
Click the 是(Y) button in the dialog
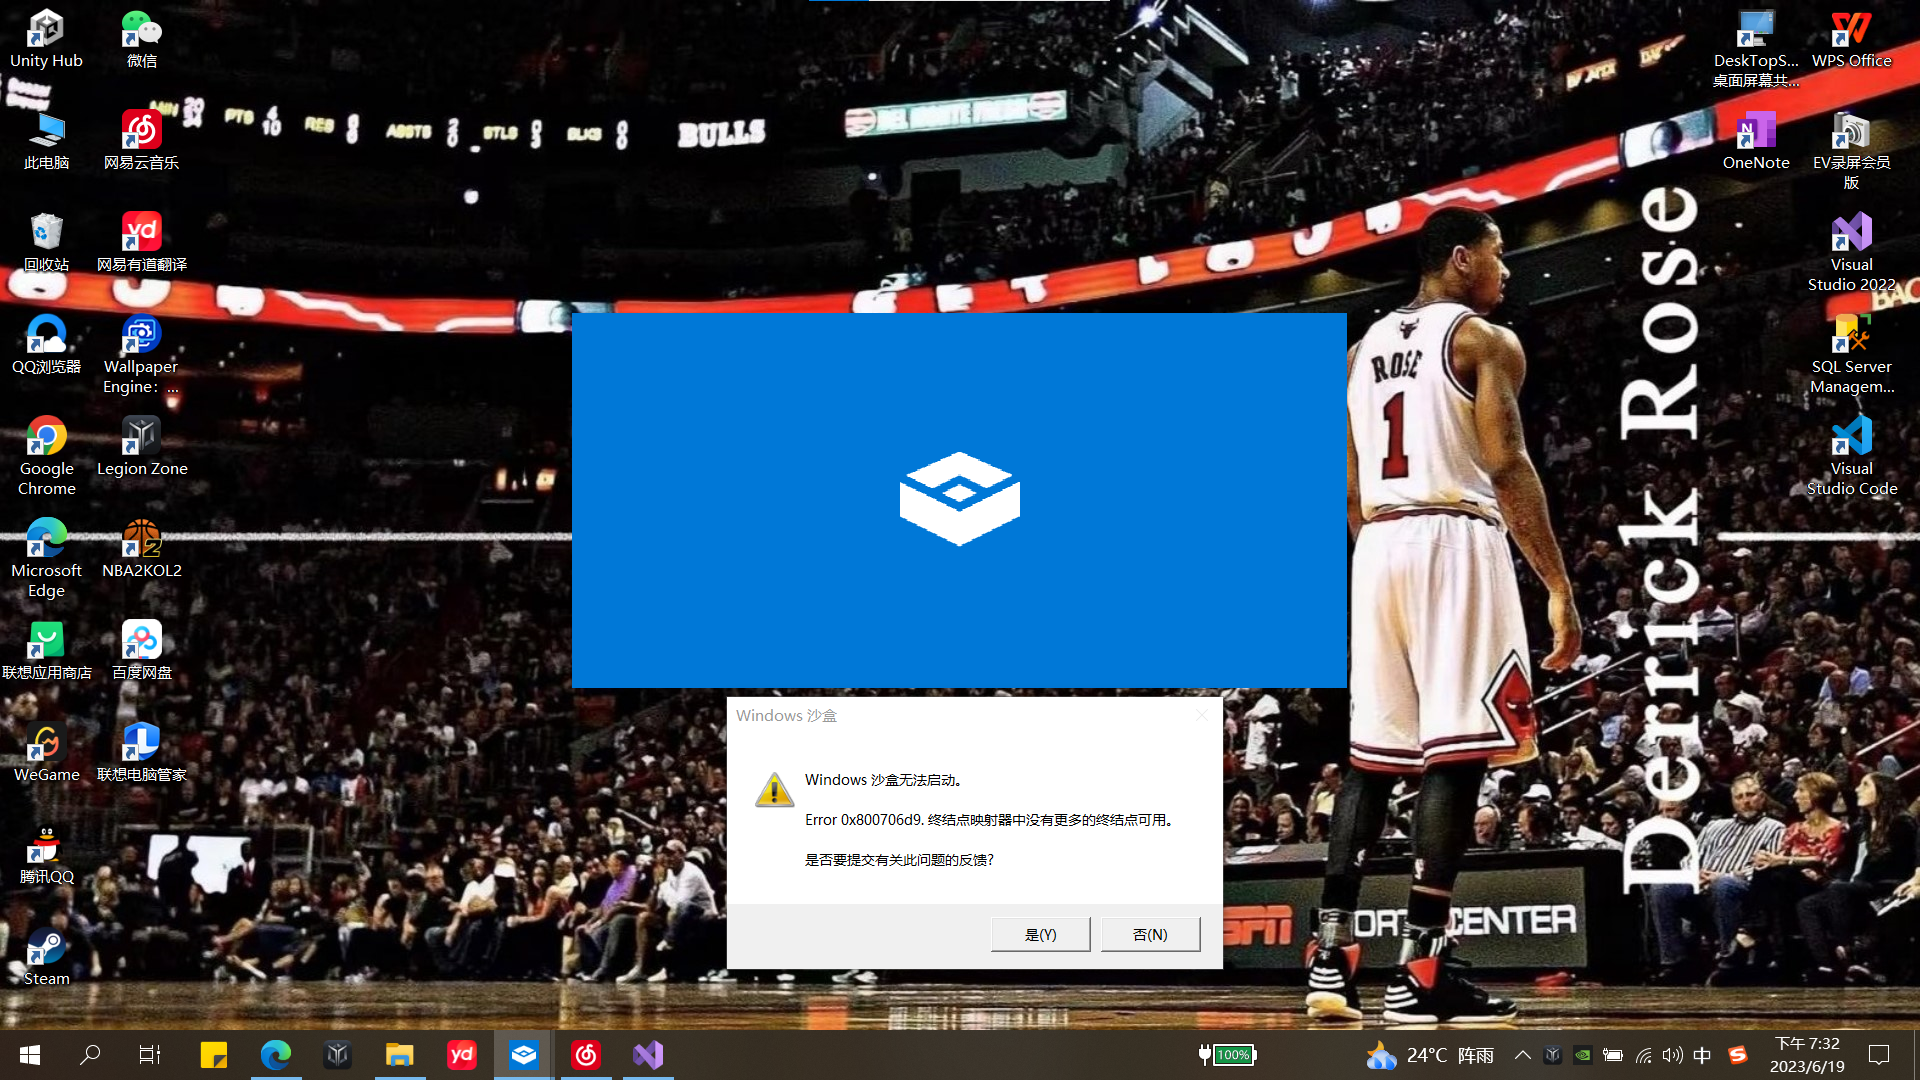pos(1040,934)
